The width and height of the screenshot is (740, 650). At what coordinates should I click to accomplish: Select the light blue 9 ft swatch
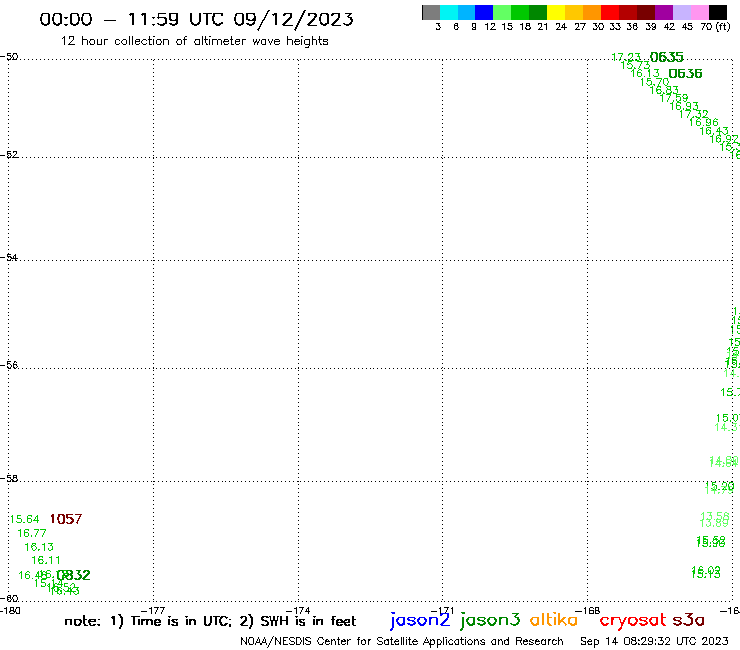tap(466, 12)
